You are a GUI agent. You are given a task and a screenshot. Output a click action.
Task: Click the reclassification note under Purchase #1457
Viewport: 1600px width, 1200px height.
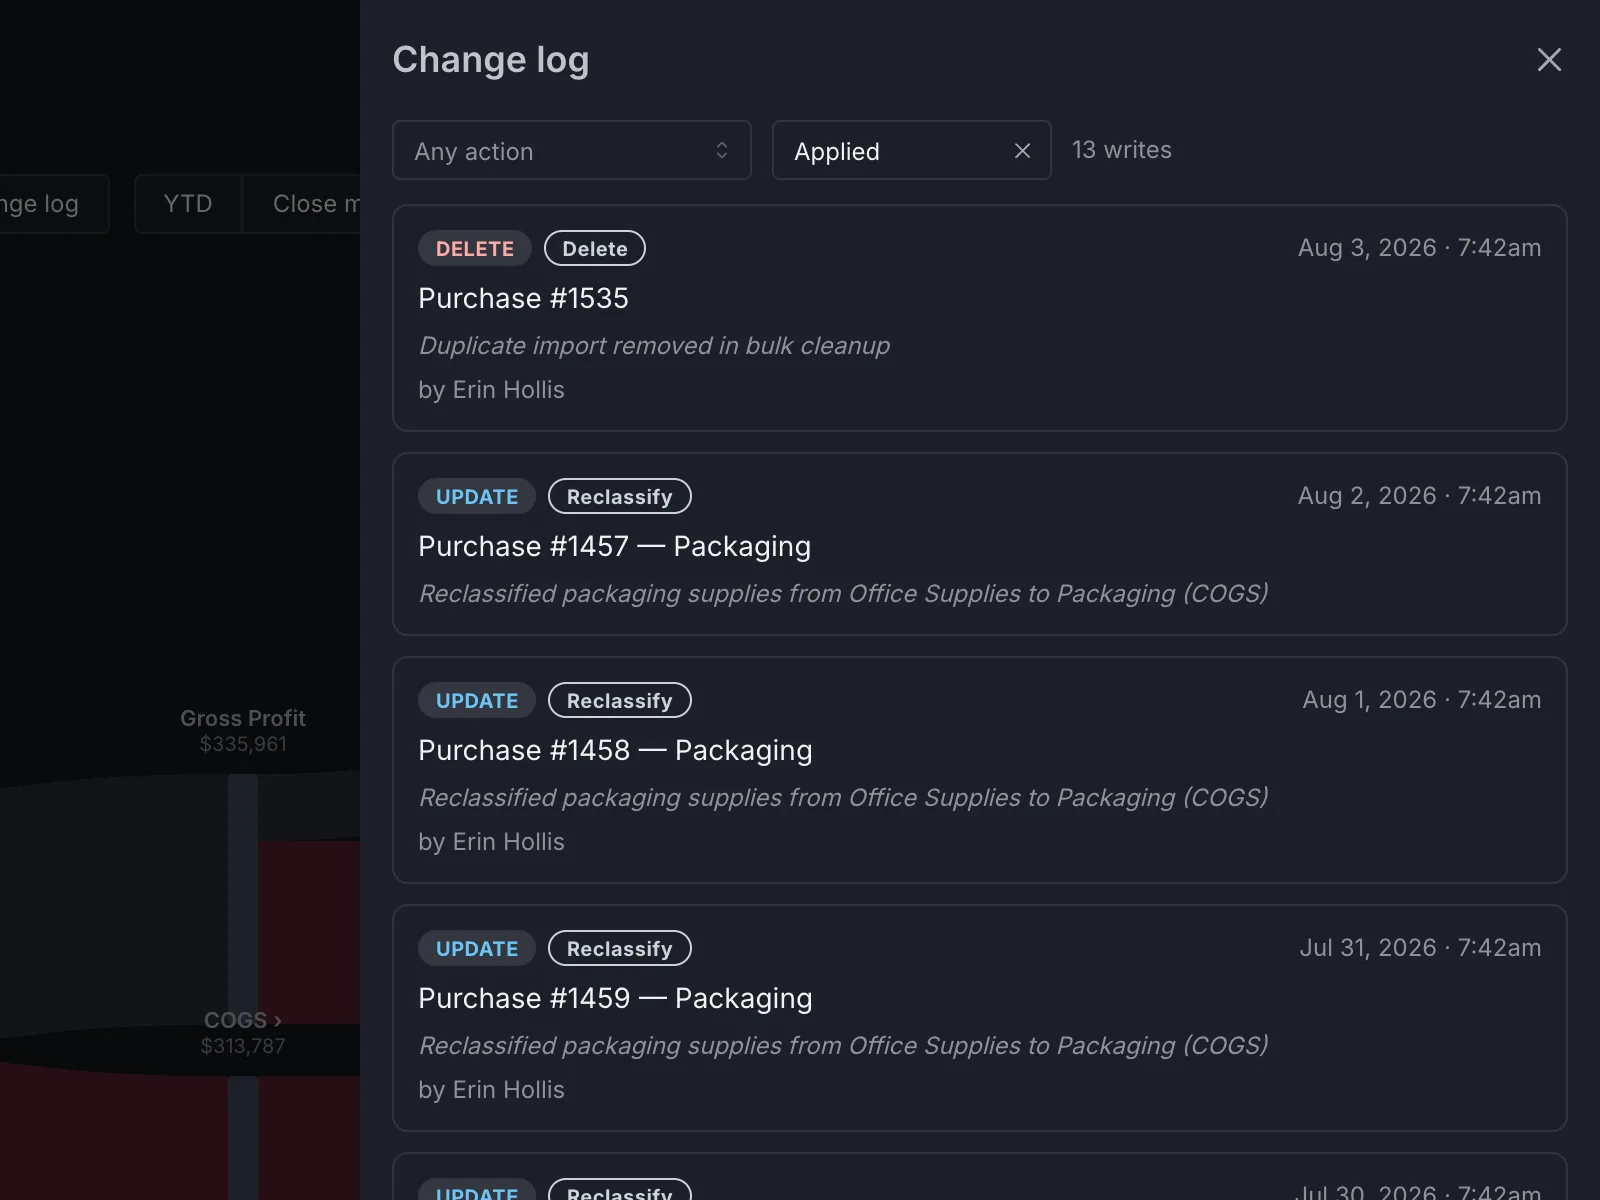point(843,594)
